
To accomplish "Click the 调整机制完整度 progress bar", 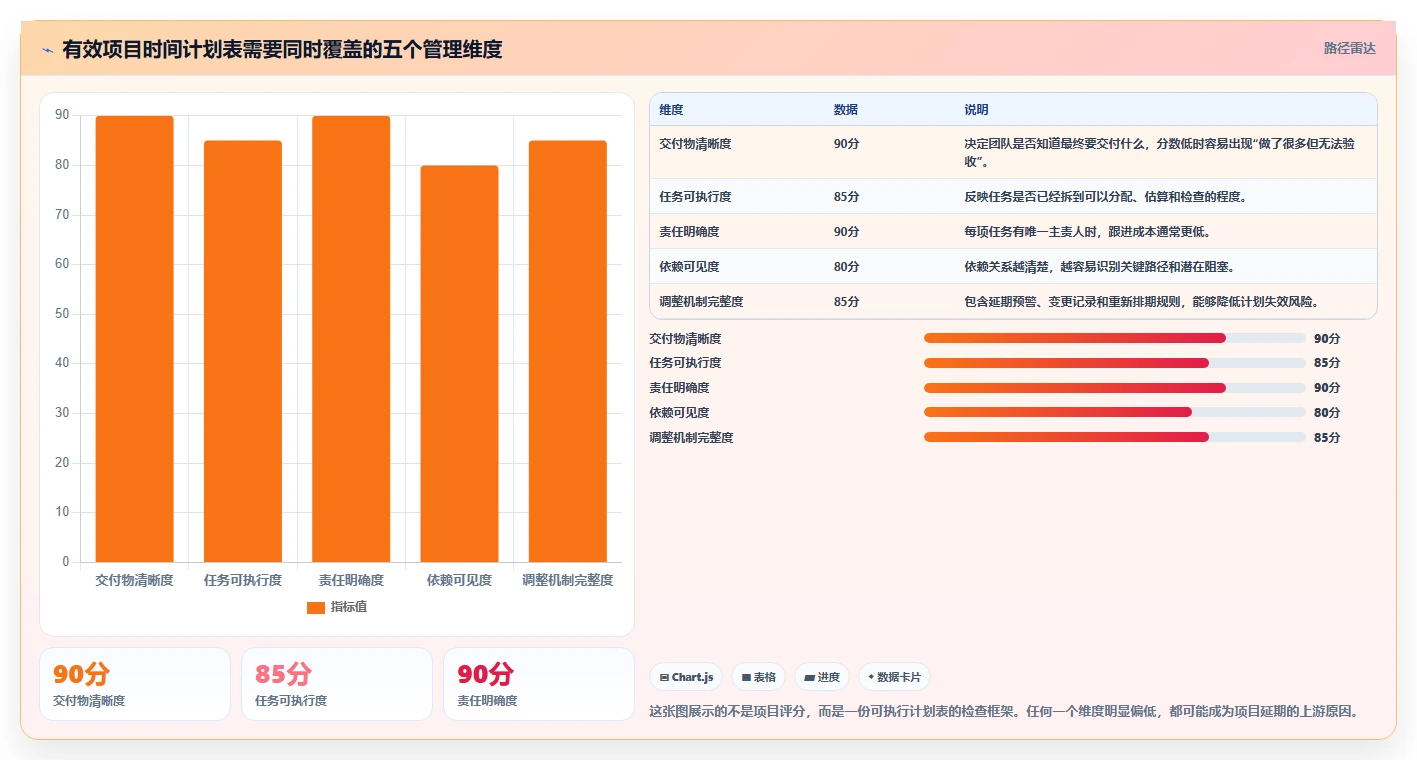I will click(x=1115, y=437).
